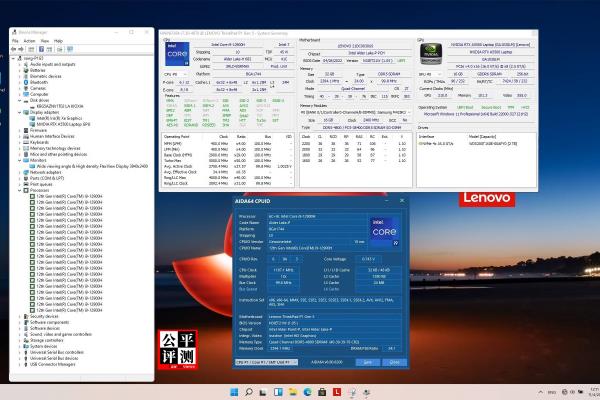This screenshot has width=600, height=400.
Task: Open Task View from the taskbar
Action: [x=263, y=392]
